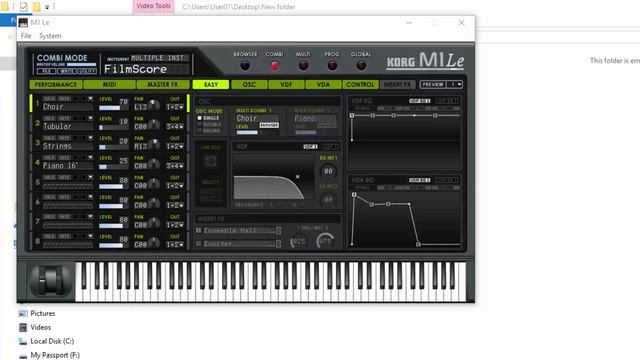Viewport: 640px width, 360px height.
Task: Open the Ensemble Hall effect selector
Action: (x=278, y=231)
